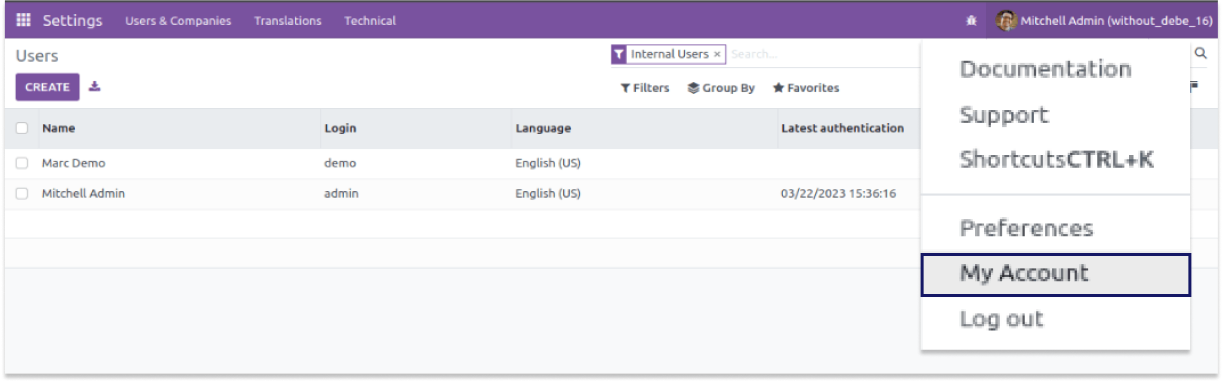Open the Group By dropdown
The width and height of the screenshot is (1222, 382).
(x=721, y=88)
